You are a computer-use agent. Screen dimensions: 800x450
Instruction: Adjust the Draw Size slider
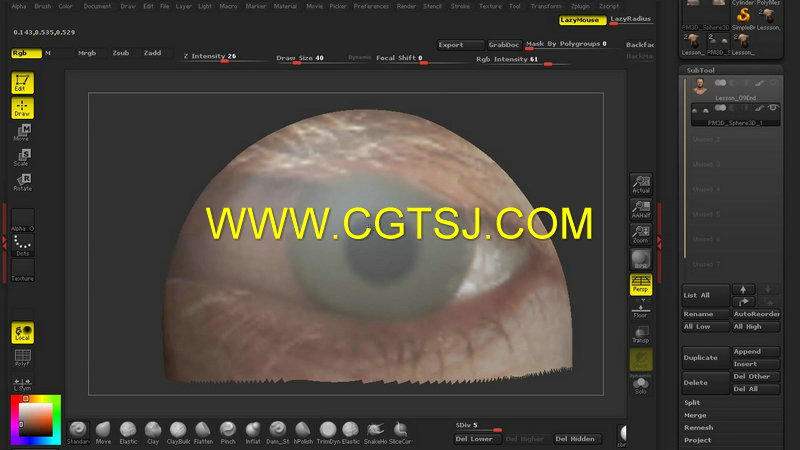309,59
